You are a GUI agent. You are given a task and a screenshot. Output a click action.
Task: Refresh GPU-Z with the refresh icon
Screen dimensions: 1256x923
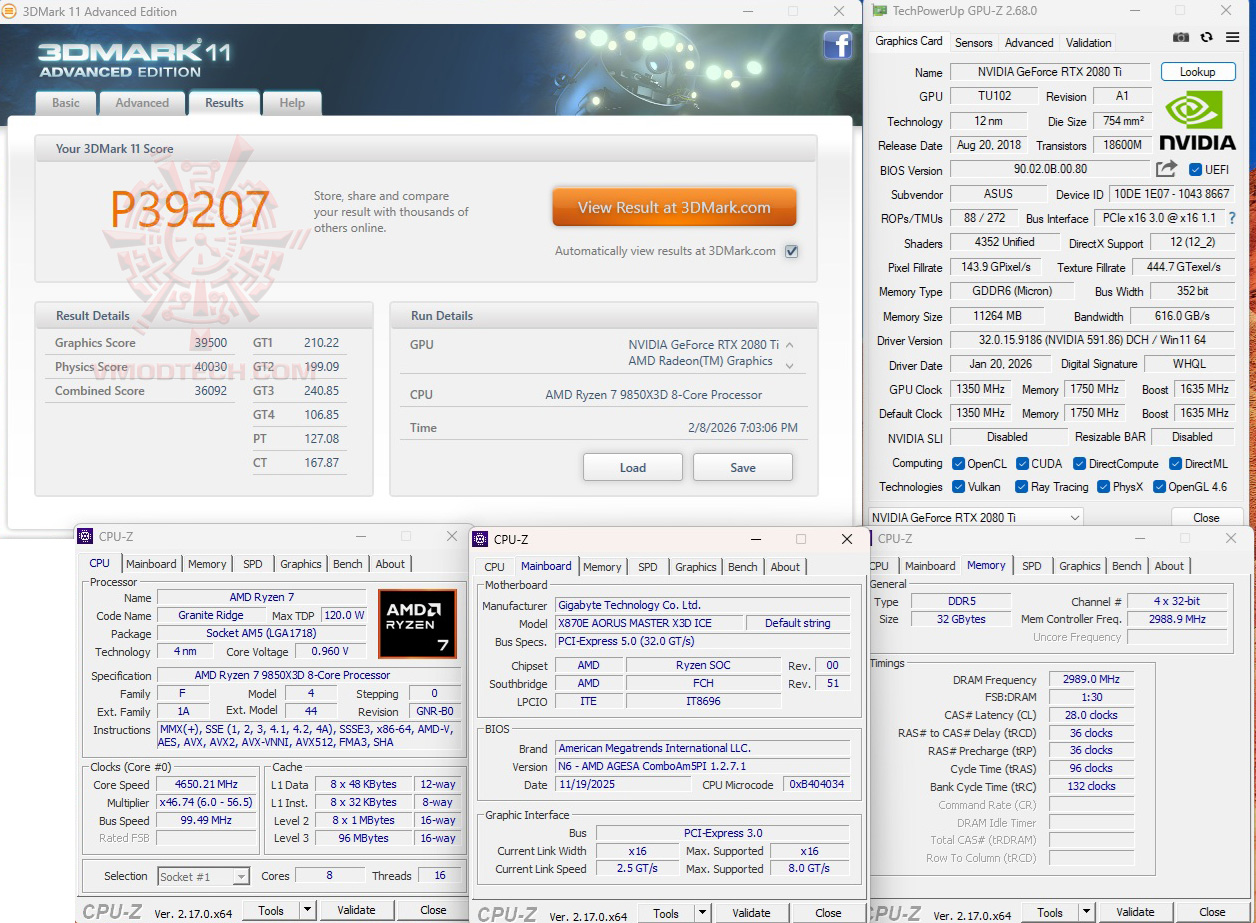pyautogui.click(x=1207, y=37)
